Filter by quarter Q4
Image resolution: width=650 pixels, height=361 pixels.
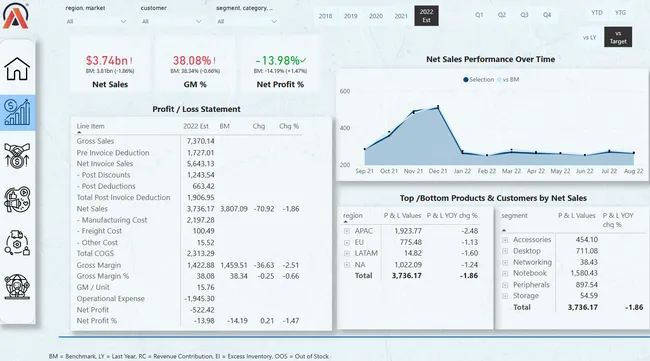(547, 15)
